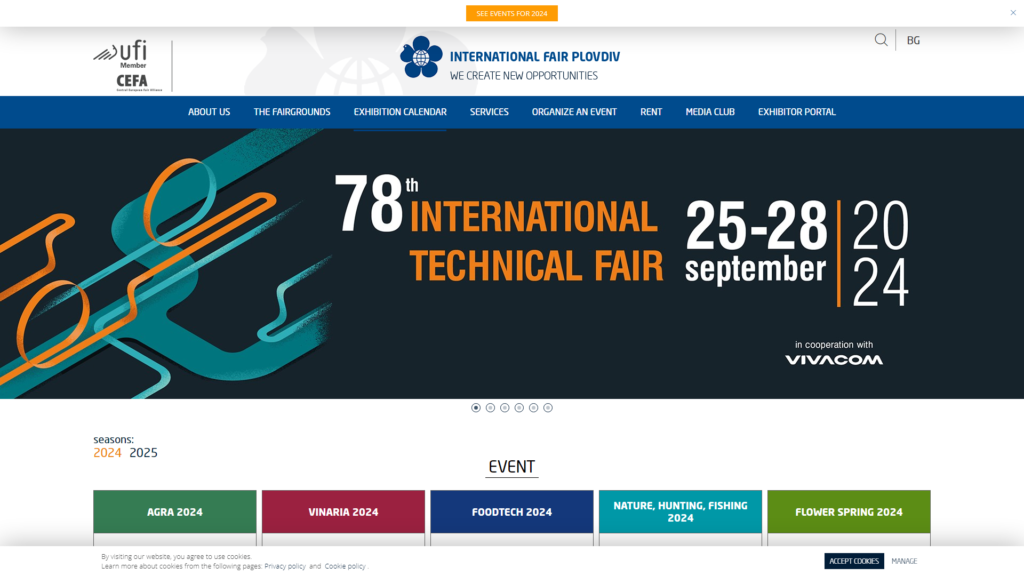Open the AGRA 2024 event card

pos(175,512)
